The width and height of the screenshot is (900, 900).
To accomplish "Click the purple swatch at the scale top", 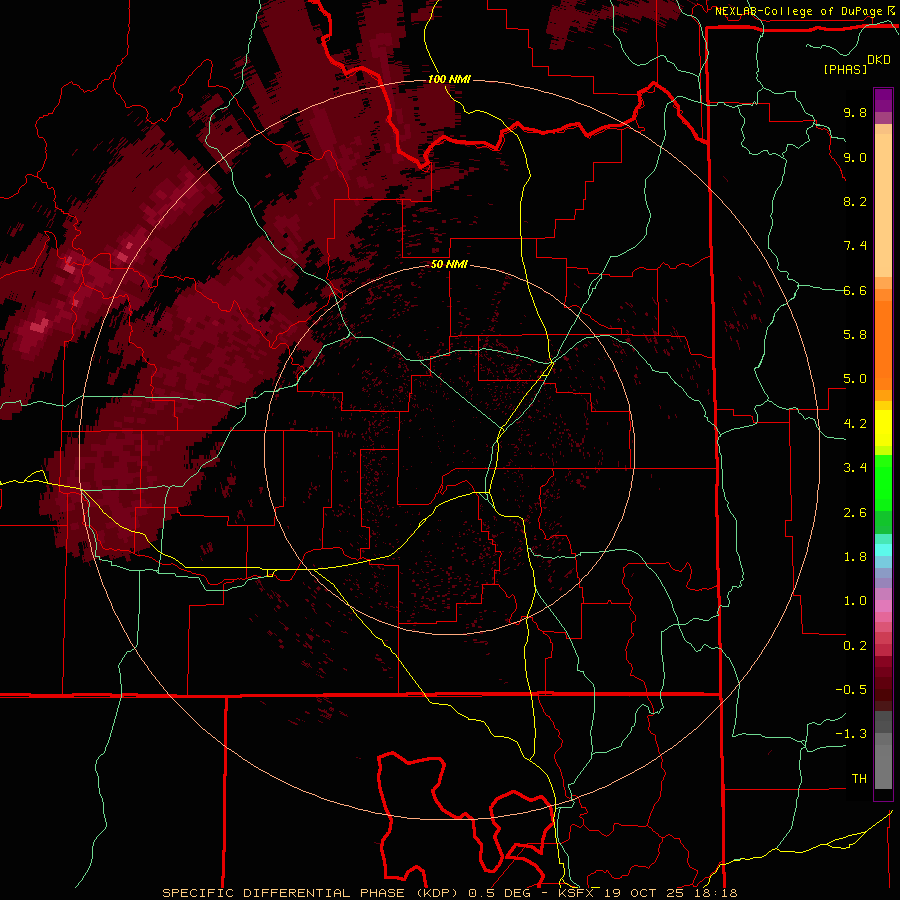I will [883, 100].
